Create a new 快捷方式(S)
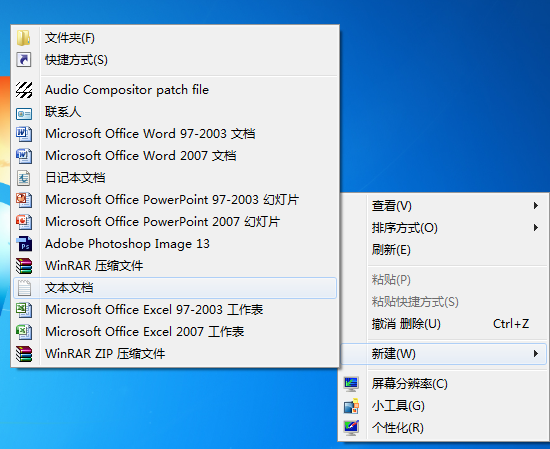This screenshot has width=550, height=449. (x=175, y=60)
